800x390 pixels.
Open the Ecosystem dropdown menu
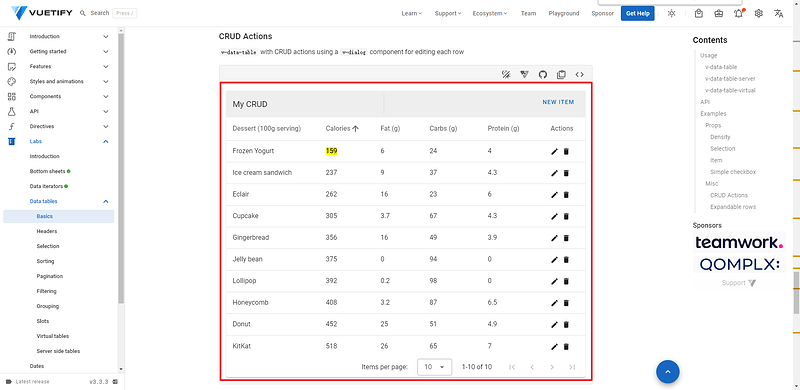[490, 13]
